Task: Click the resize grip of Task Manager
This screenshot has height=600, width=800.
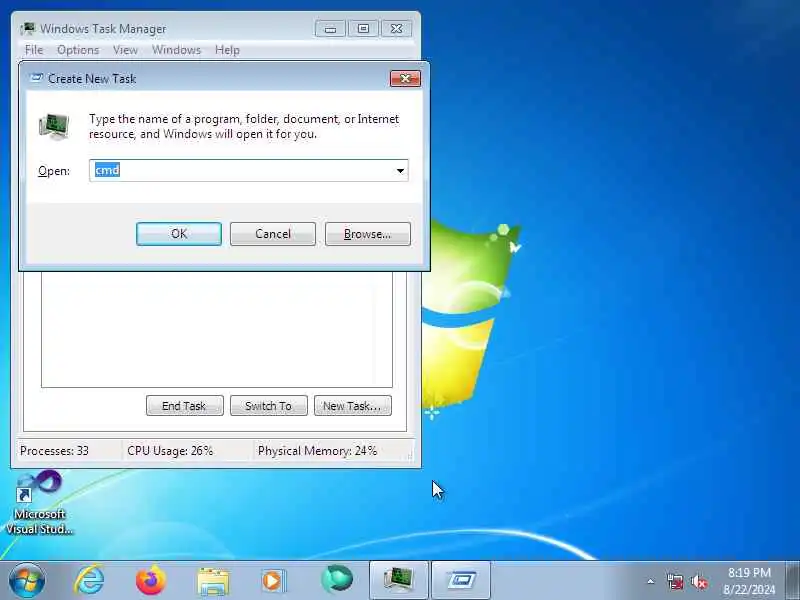Action: (x=409, y=456)
